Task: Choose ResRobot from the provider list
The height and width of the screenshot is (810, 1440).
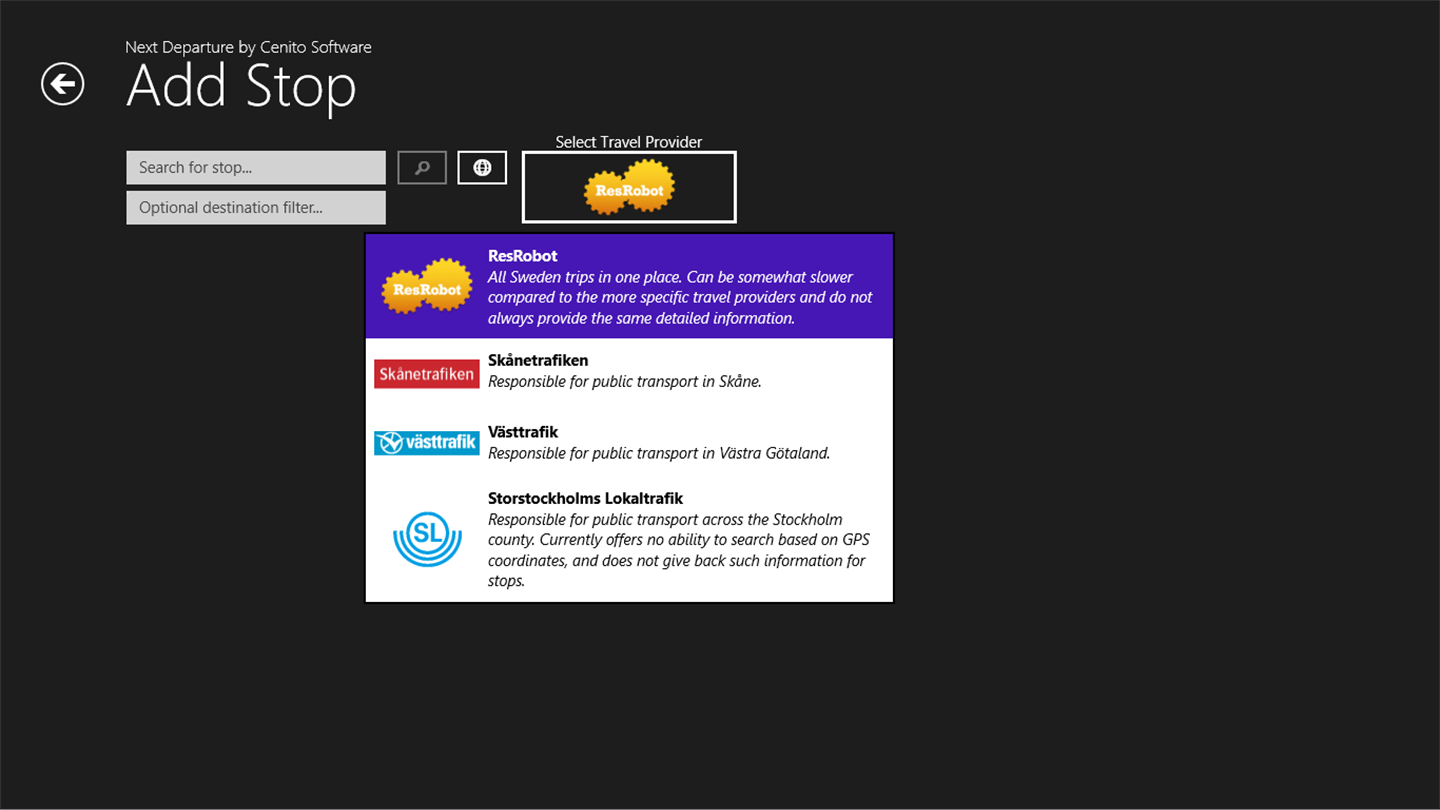Action: 629,287
